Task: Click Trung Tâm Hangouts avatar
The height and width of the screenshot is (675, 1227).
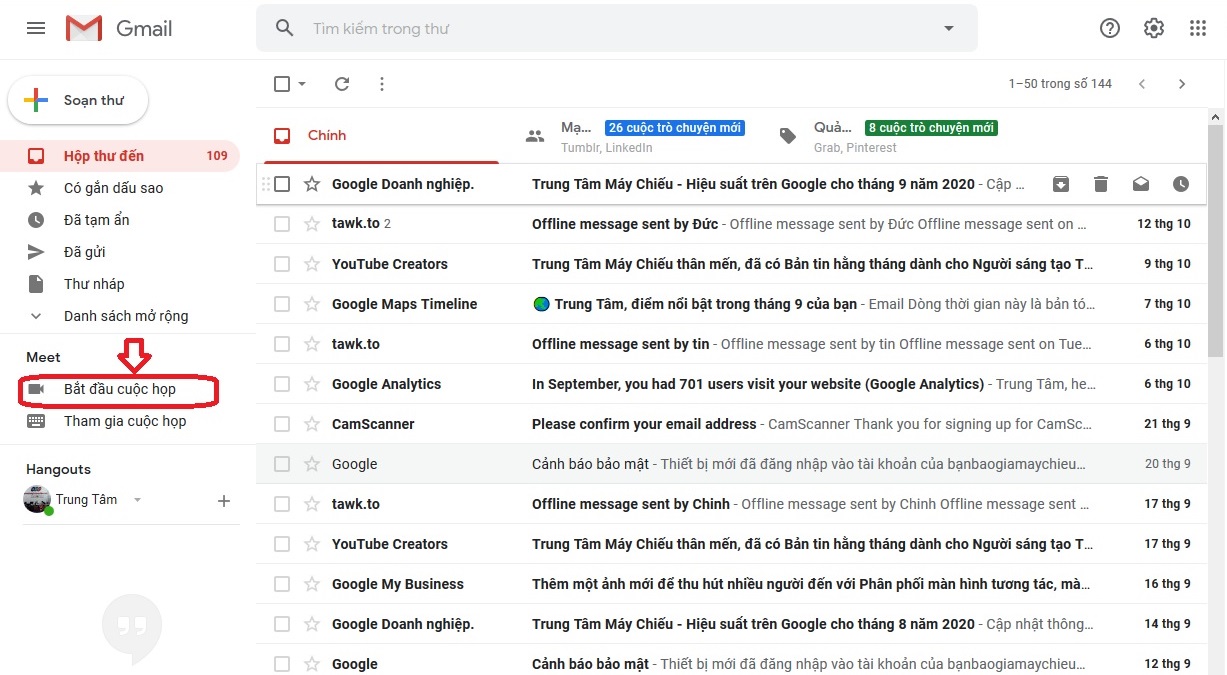Action: tap(37, 500)
